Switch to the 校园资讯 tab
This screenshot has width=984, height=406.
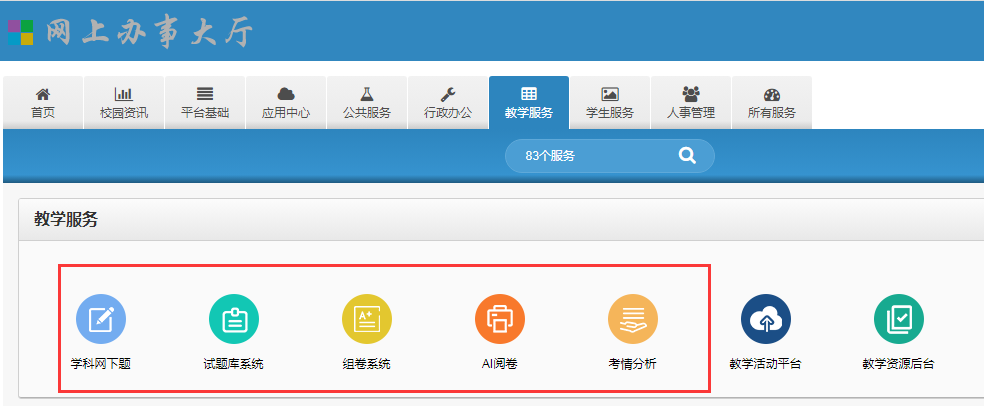click(124, 102)
